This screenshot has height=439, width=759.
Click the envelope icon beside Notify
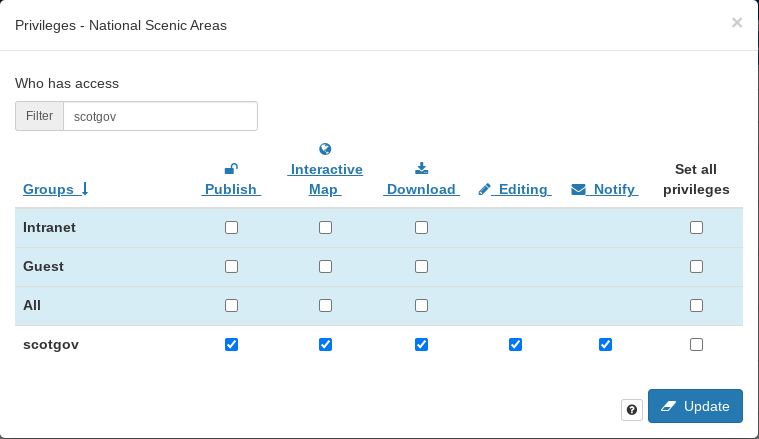point(578,189)
